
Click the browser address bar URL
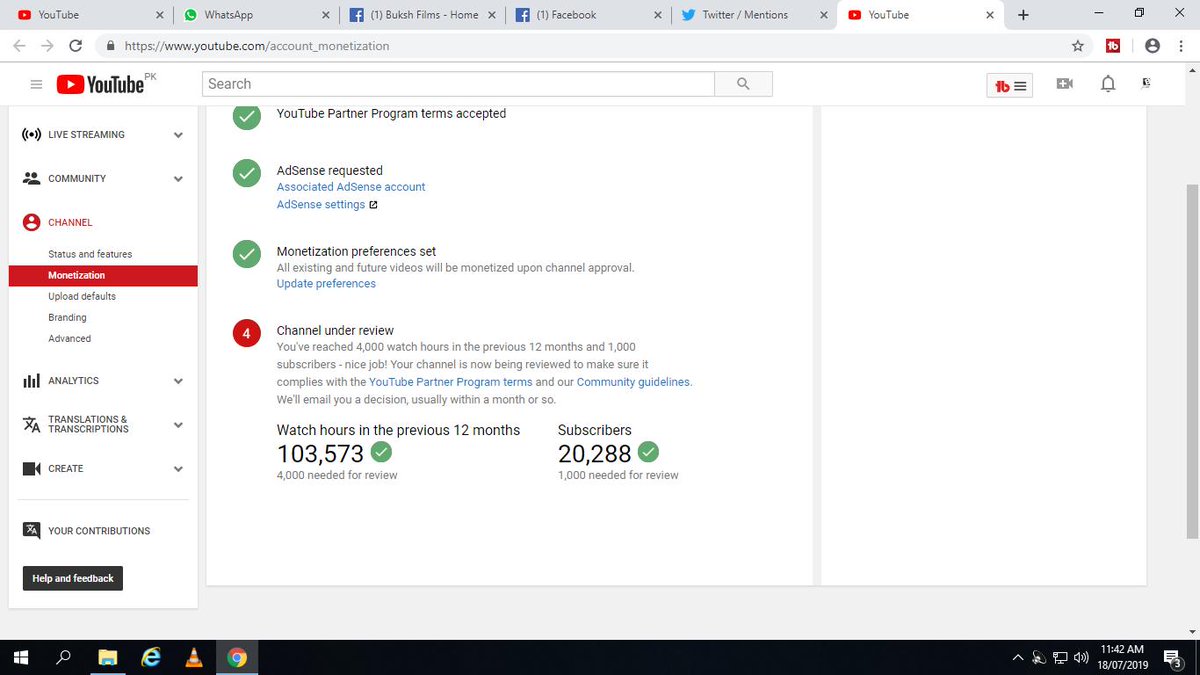click(257, 46)
